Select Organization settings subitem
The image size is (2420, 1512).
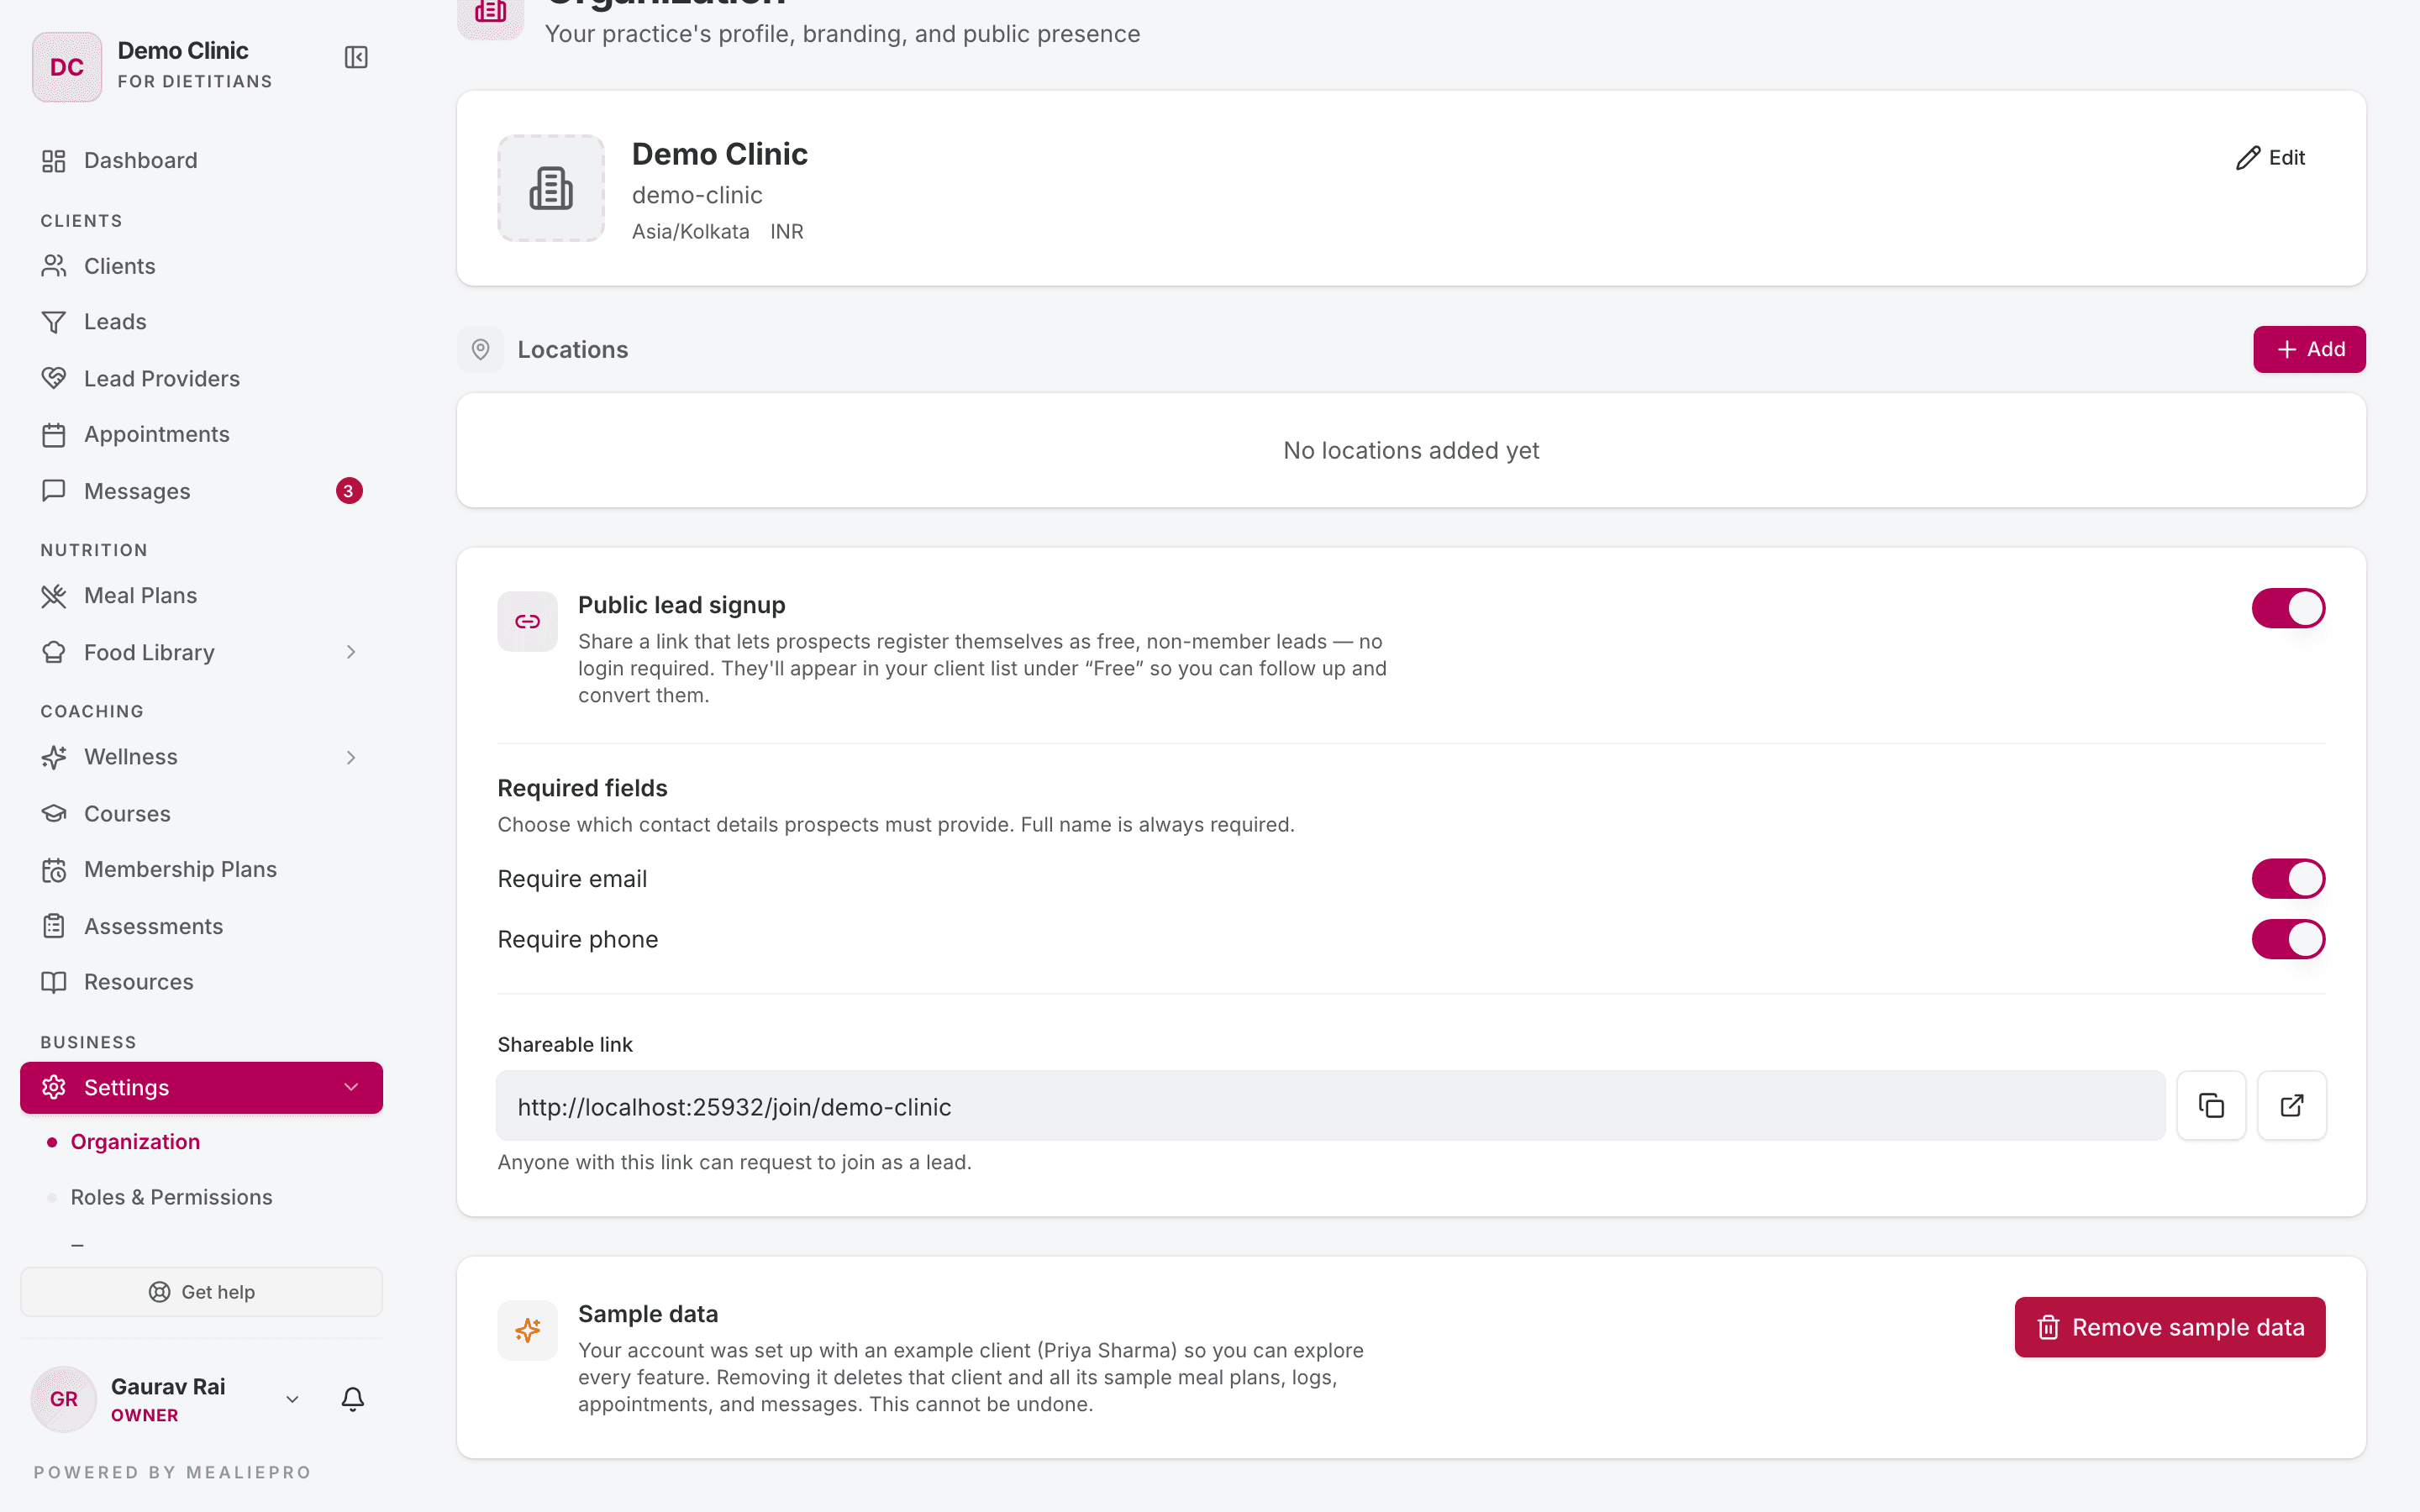135,1142
